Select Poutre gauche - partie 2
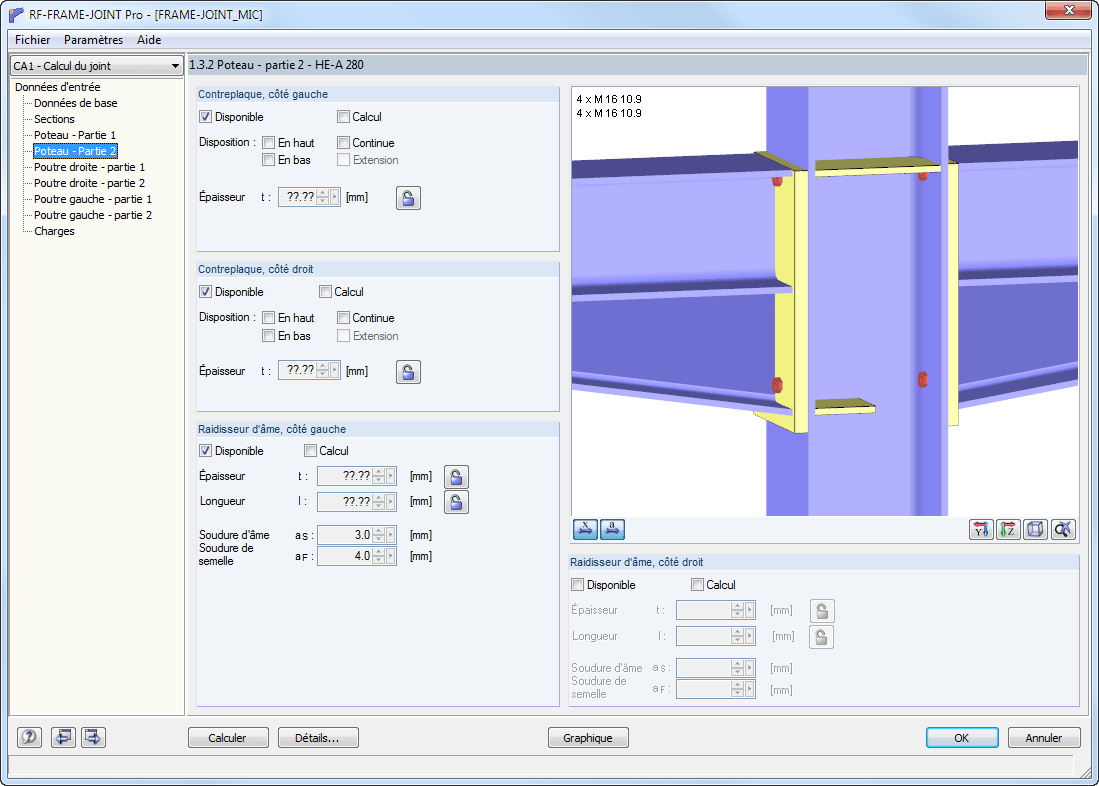The height and width of the screenshot is (786, 1099). [x=93, y=215]
